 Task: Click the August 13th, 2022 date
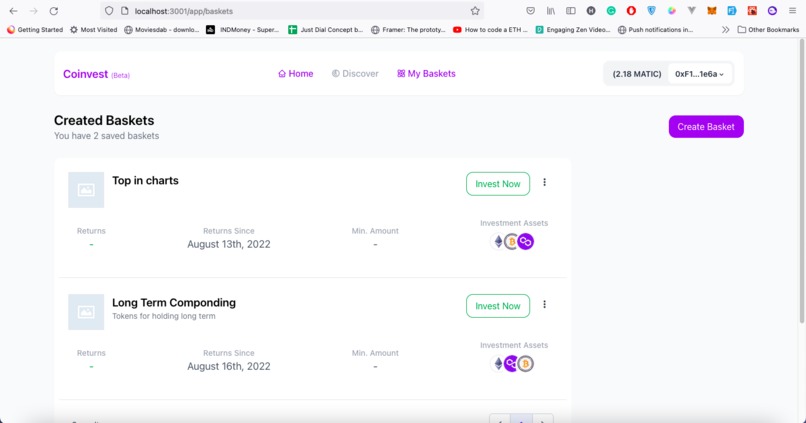(229, 244)
